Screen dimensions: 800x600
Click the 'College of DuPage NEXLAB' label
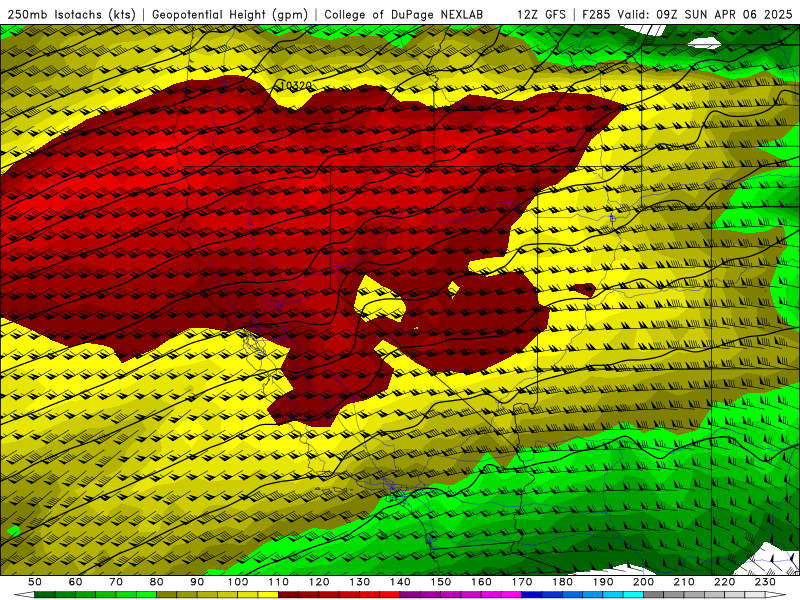(404, 15)
